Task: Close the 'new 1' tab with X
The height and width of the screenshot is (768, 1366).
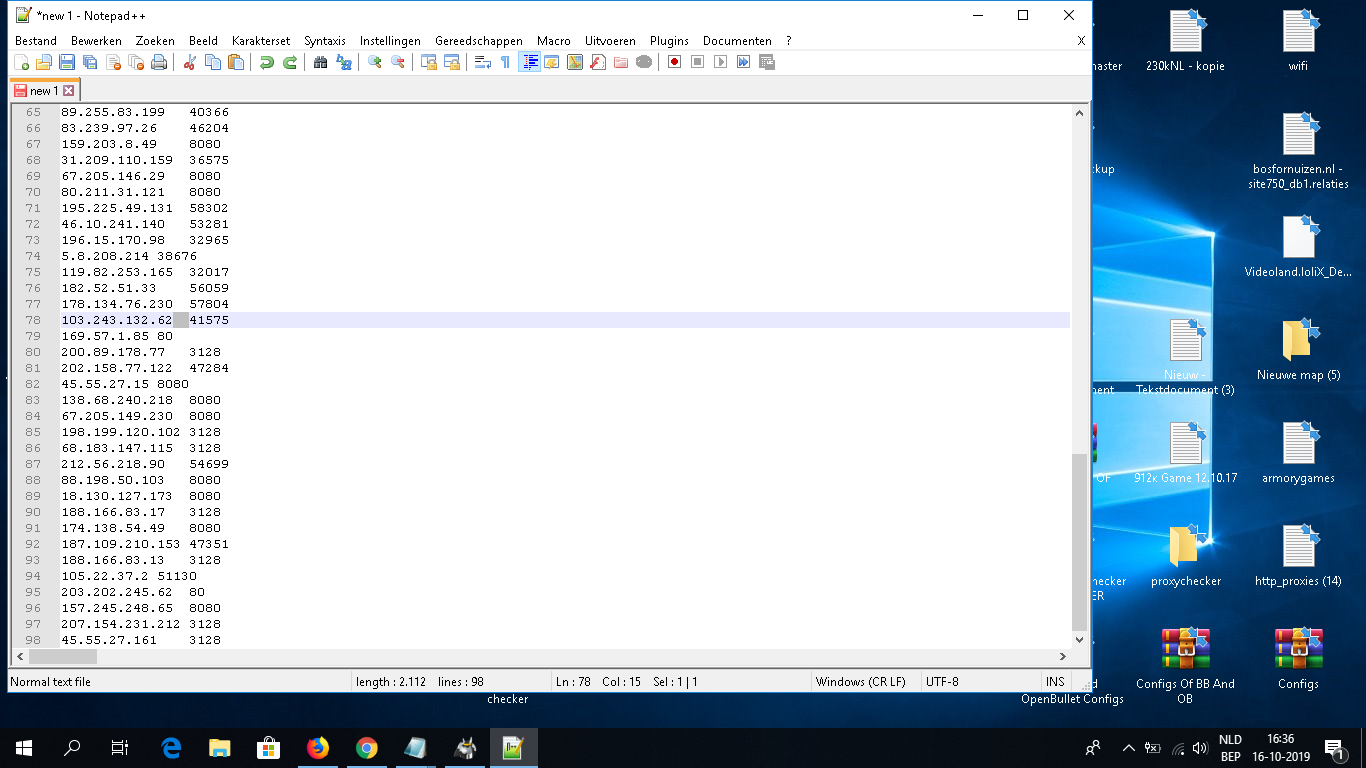Action: tap(69, 91)
